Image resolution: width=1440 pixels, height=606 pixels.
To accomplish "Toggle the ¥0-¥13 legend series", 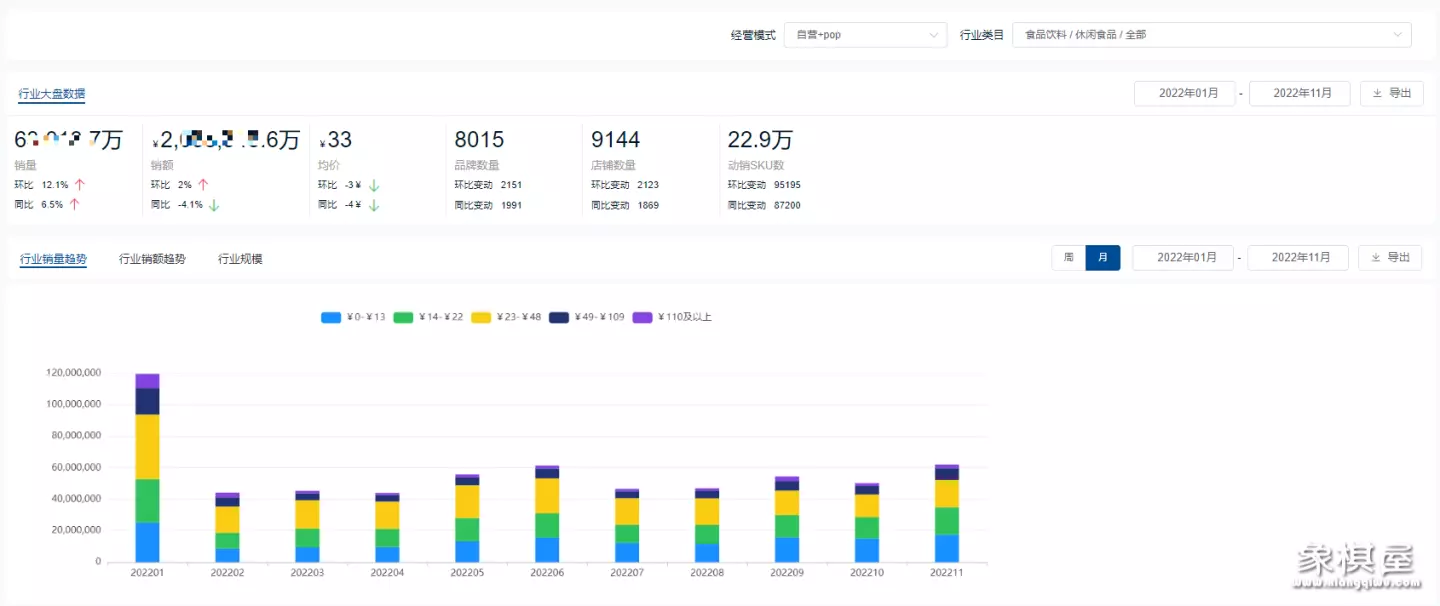I will click(x=353, y=317).
